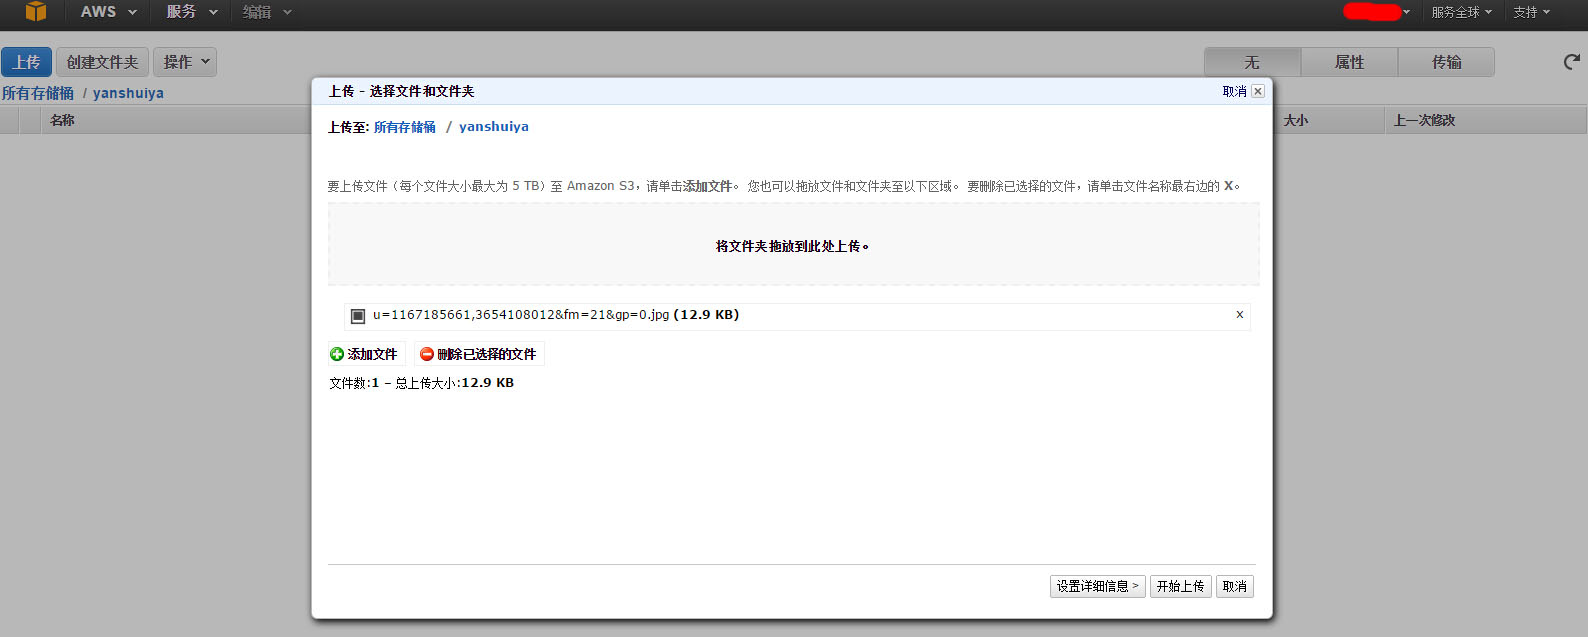The width and height of the screenshot is (1588, 637).
Task: Click 取消 cancel button at dialog bottom
Action: tap(1234, 586)
